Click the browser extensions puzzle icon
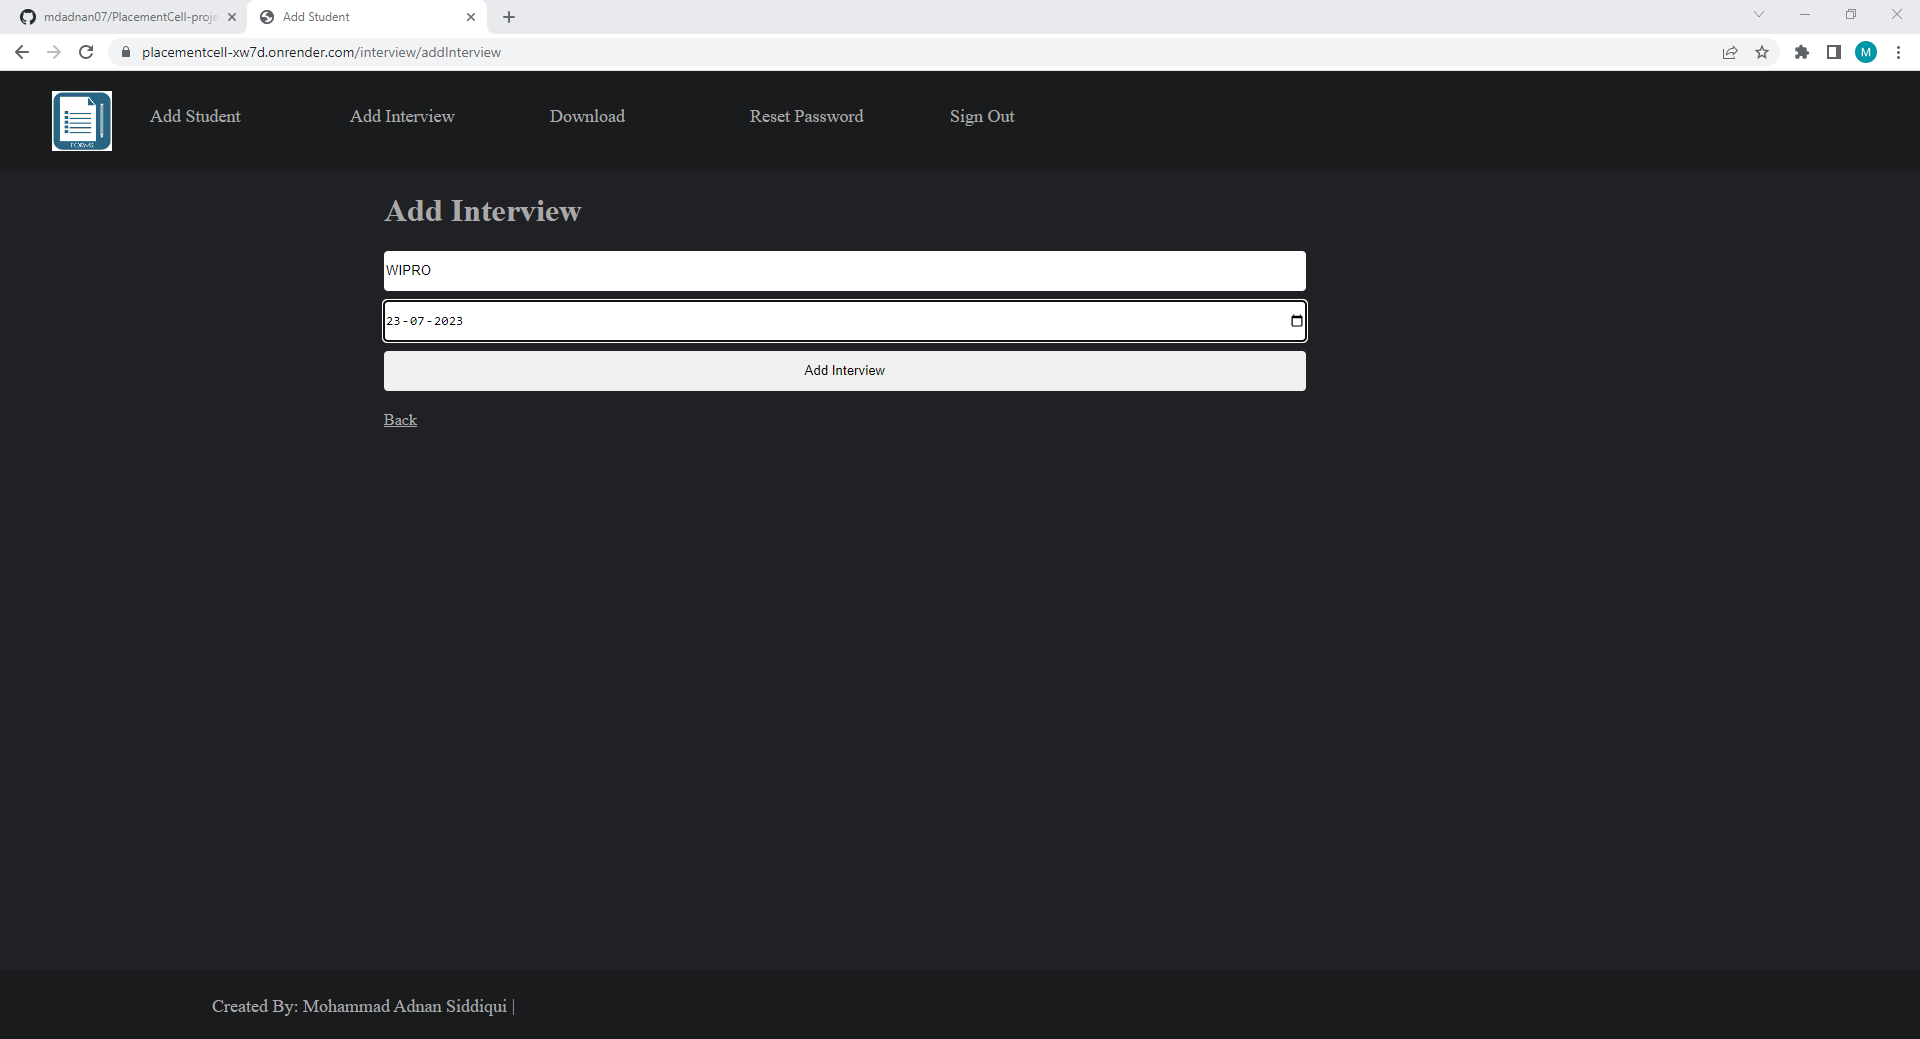Screen dimensions: 1920x1039 (x=1802, y=52)
